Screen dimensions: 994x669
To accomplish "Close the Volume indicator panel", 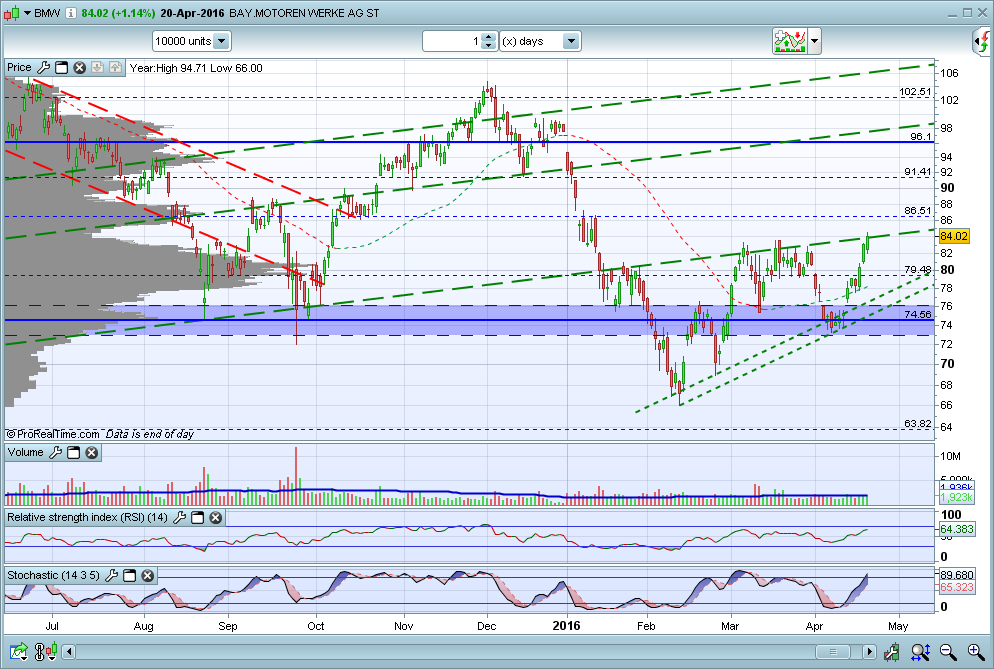I will 91,452.
